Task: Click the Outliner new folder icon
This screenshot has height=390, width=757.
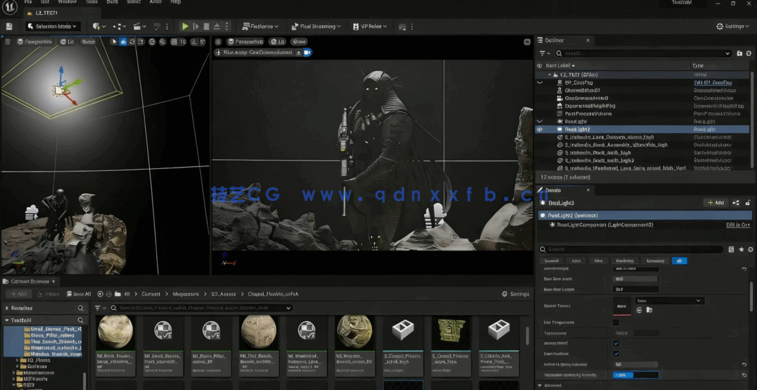Action: (740, 53)
